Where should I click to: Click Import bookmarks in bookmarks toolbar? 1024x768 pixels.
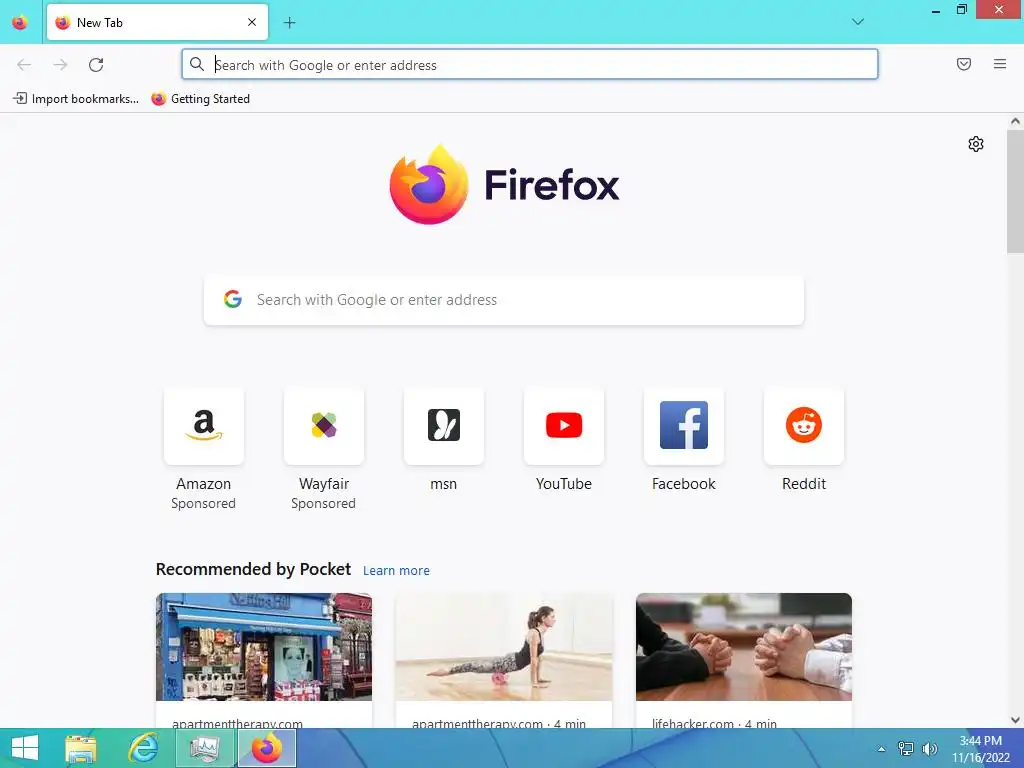point(76,99)
